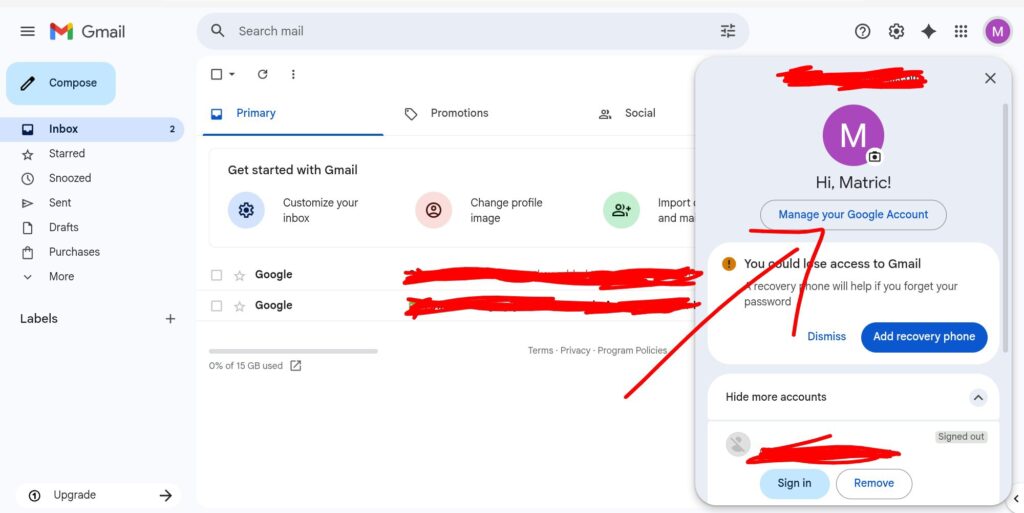The image size is (1024, 513).
Task: Click the Change profile image icon
Action: coord(434,210)
